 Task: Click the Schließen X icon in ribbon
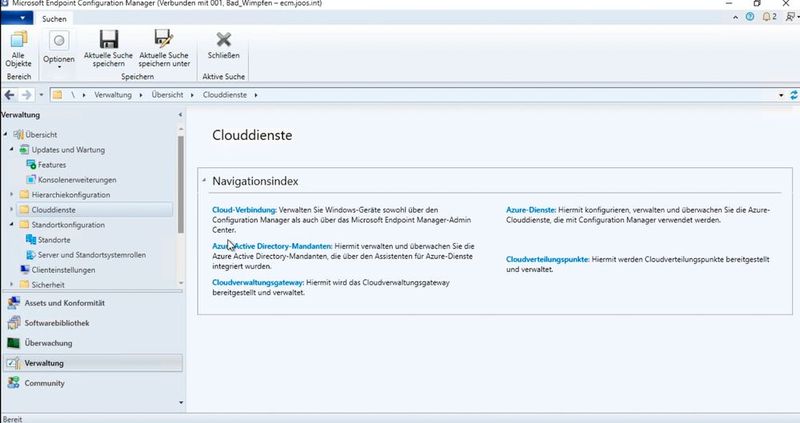click(223, 39)
